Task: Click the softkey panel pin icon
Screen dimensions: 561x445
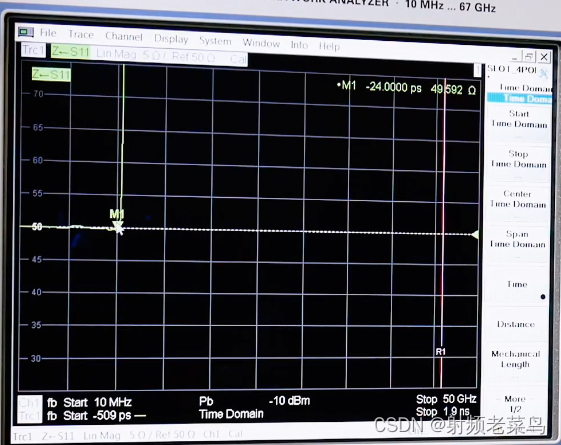Action: pos(544,73)
